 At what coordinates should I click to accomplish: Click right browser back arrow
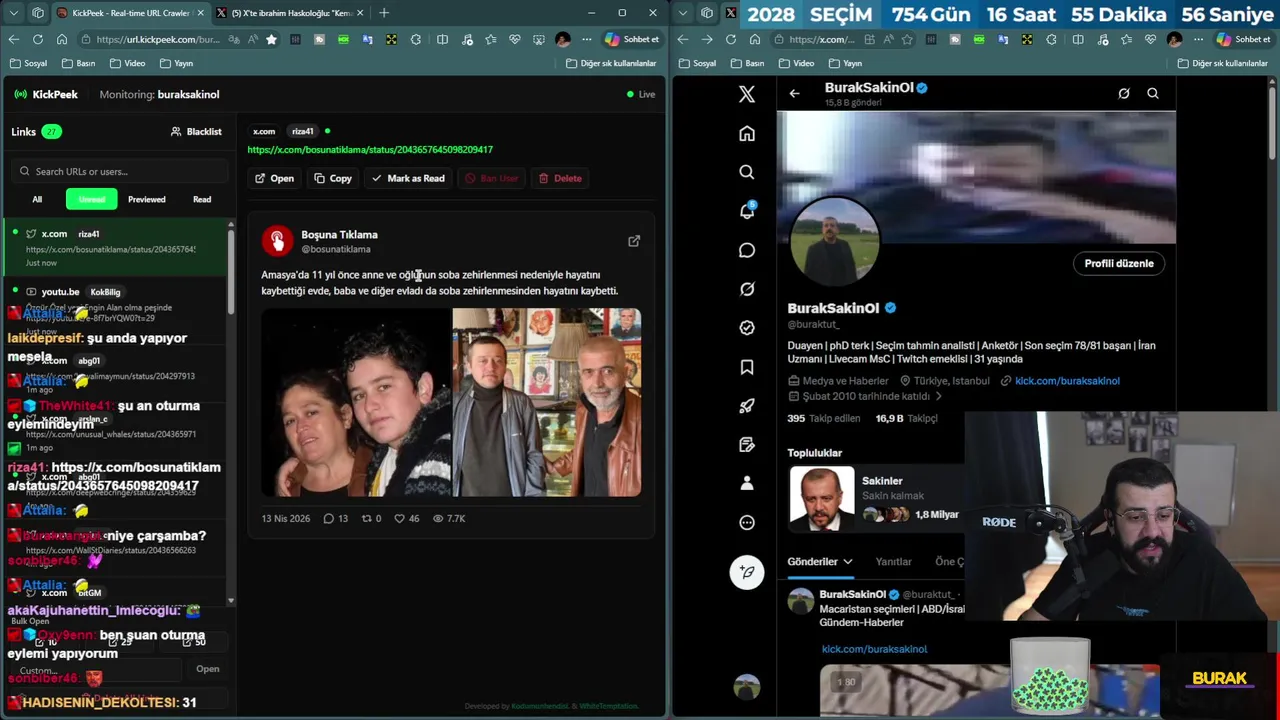pos(683,39)
